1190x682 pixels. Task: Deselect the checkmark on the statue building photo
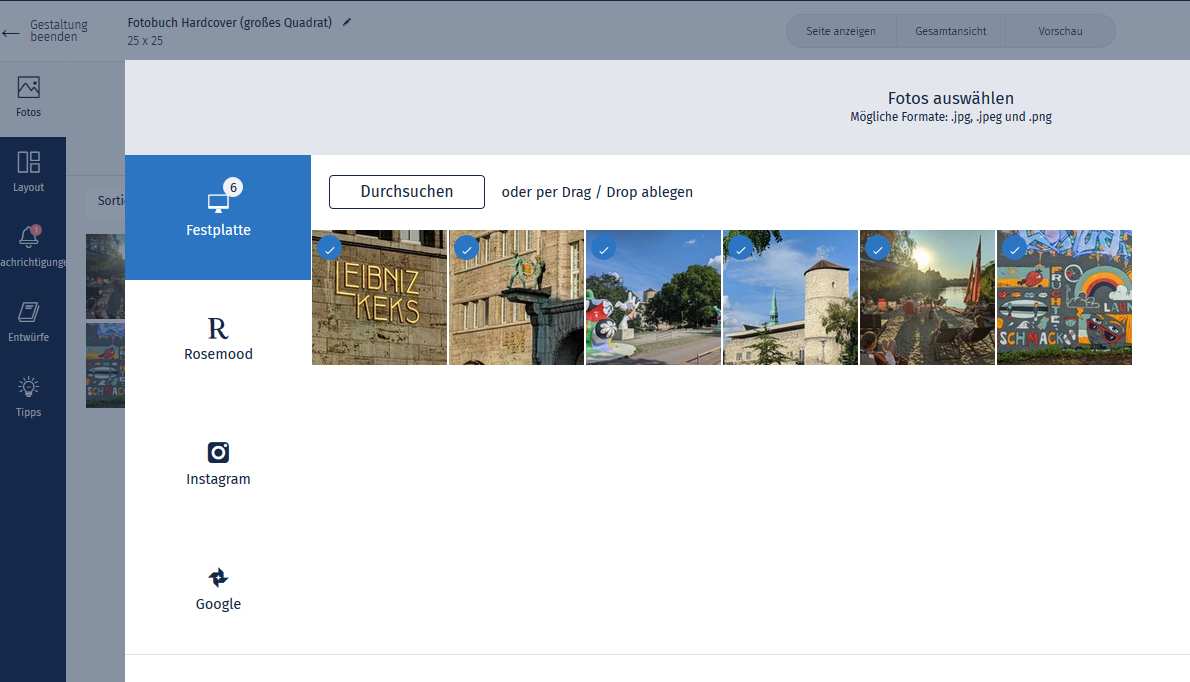click(466, 249)
